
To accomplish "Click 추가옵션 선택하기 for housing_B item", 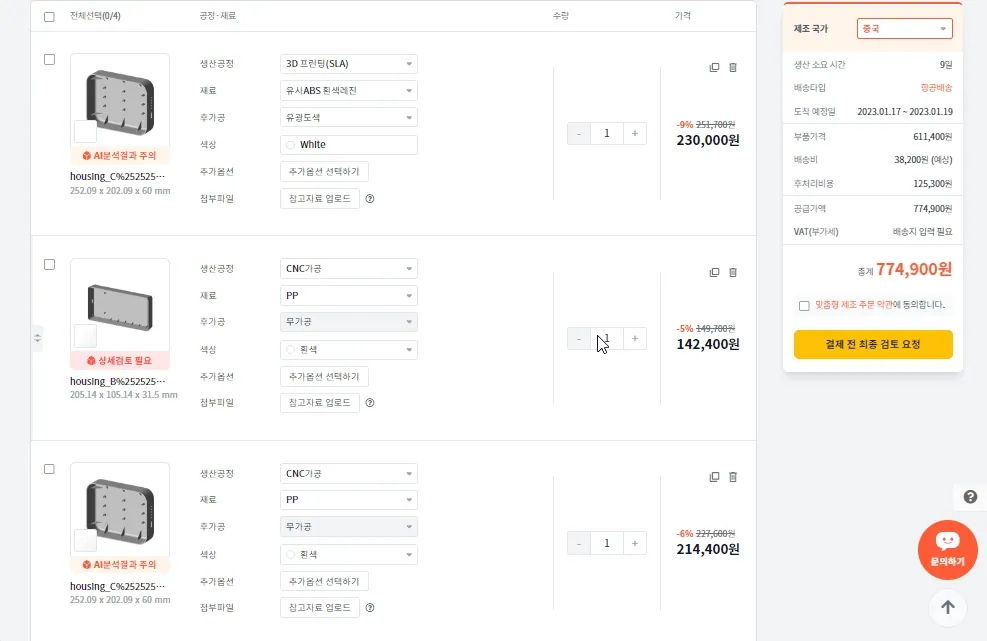I will [324, 377].
